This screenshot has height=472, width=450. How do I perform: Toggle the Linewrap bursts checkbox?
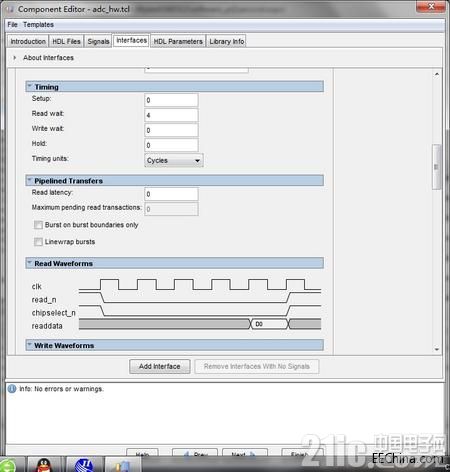point(38,242)
